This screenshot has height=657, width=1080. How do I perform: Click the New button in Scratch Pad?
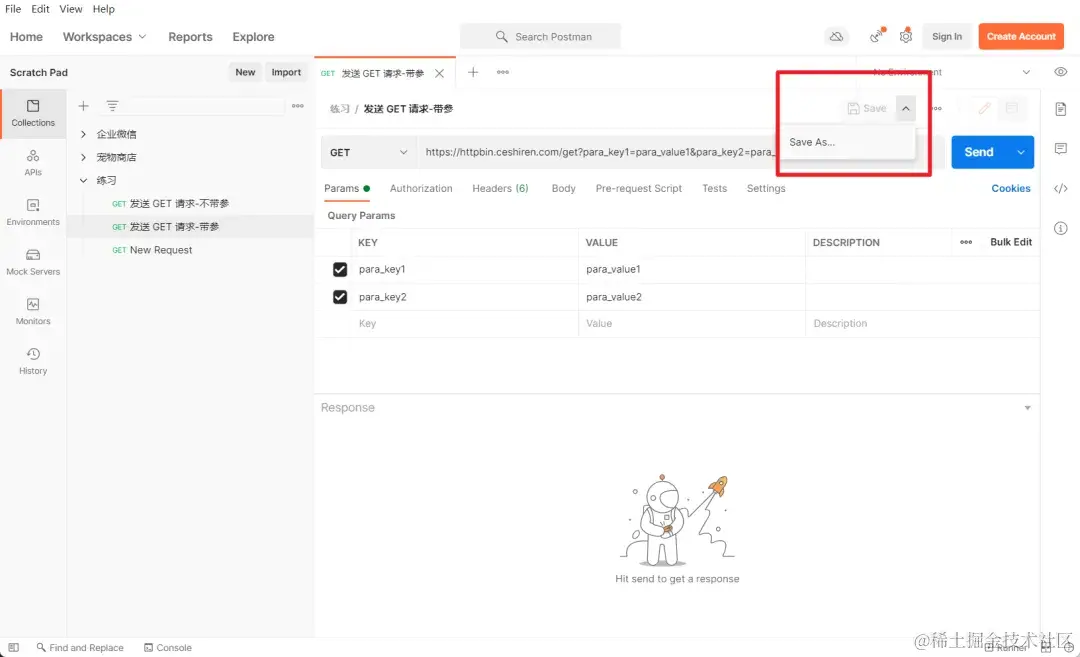(x=245, y=72)
